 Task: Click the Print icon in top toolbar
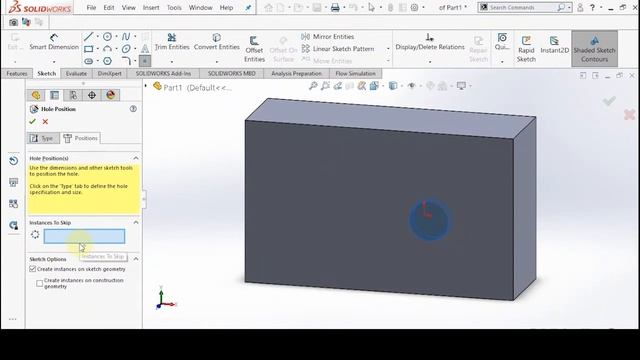pos(335,7)
